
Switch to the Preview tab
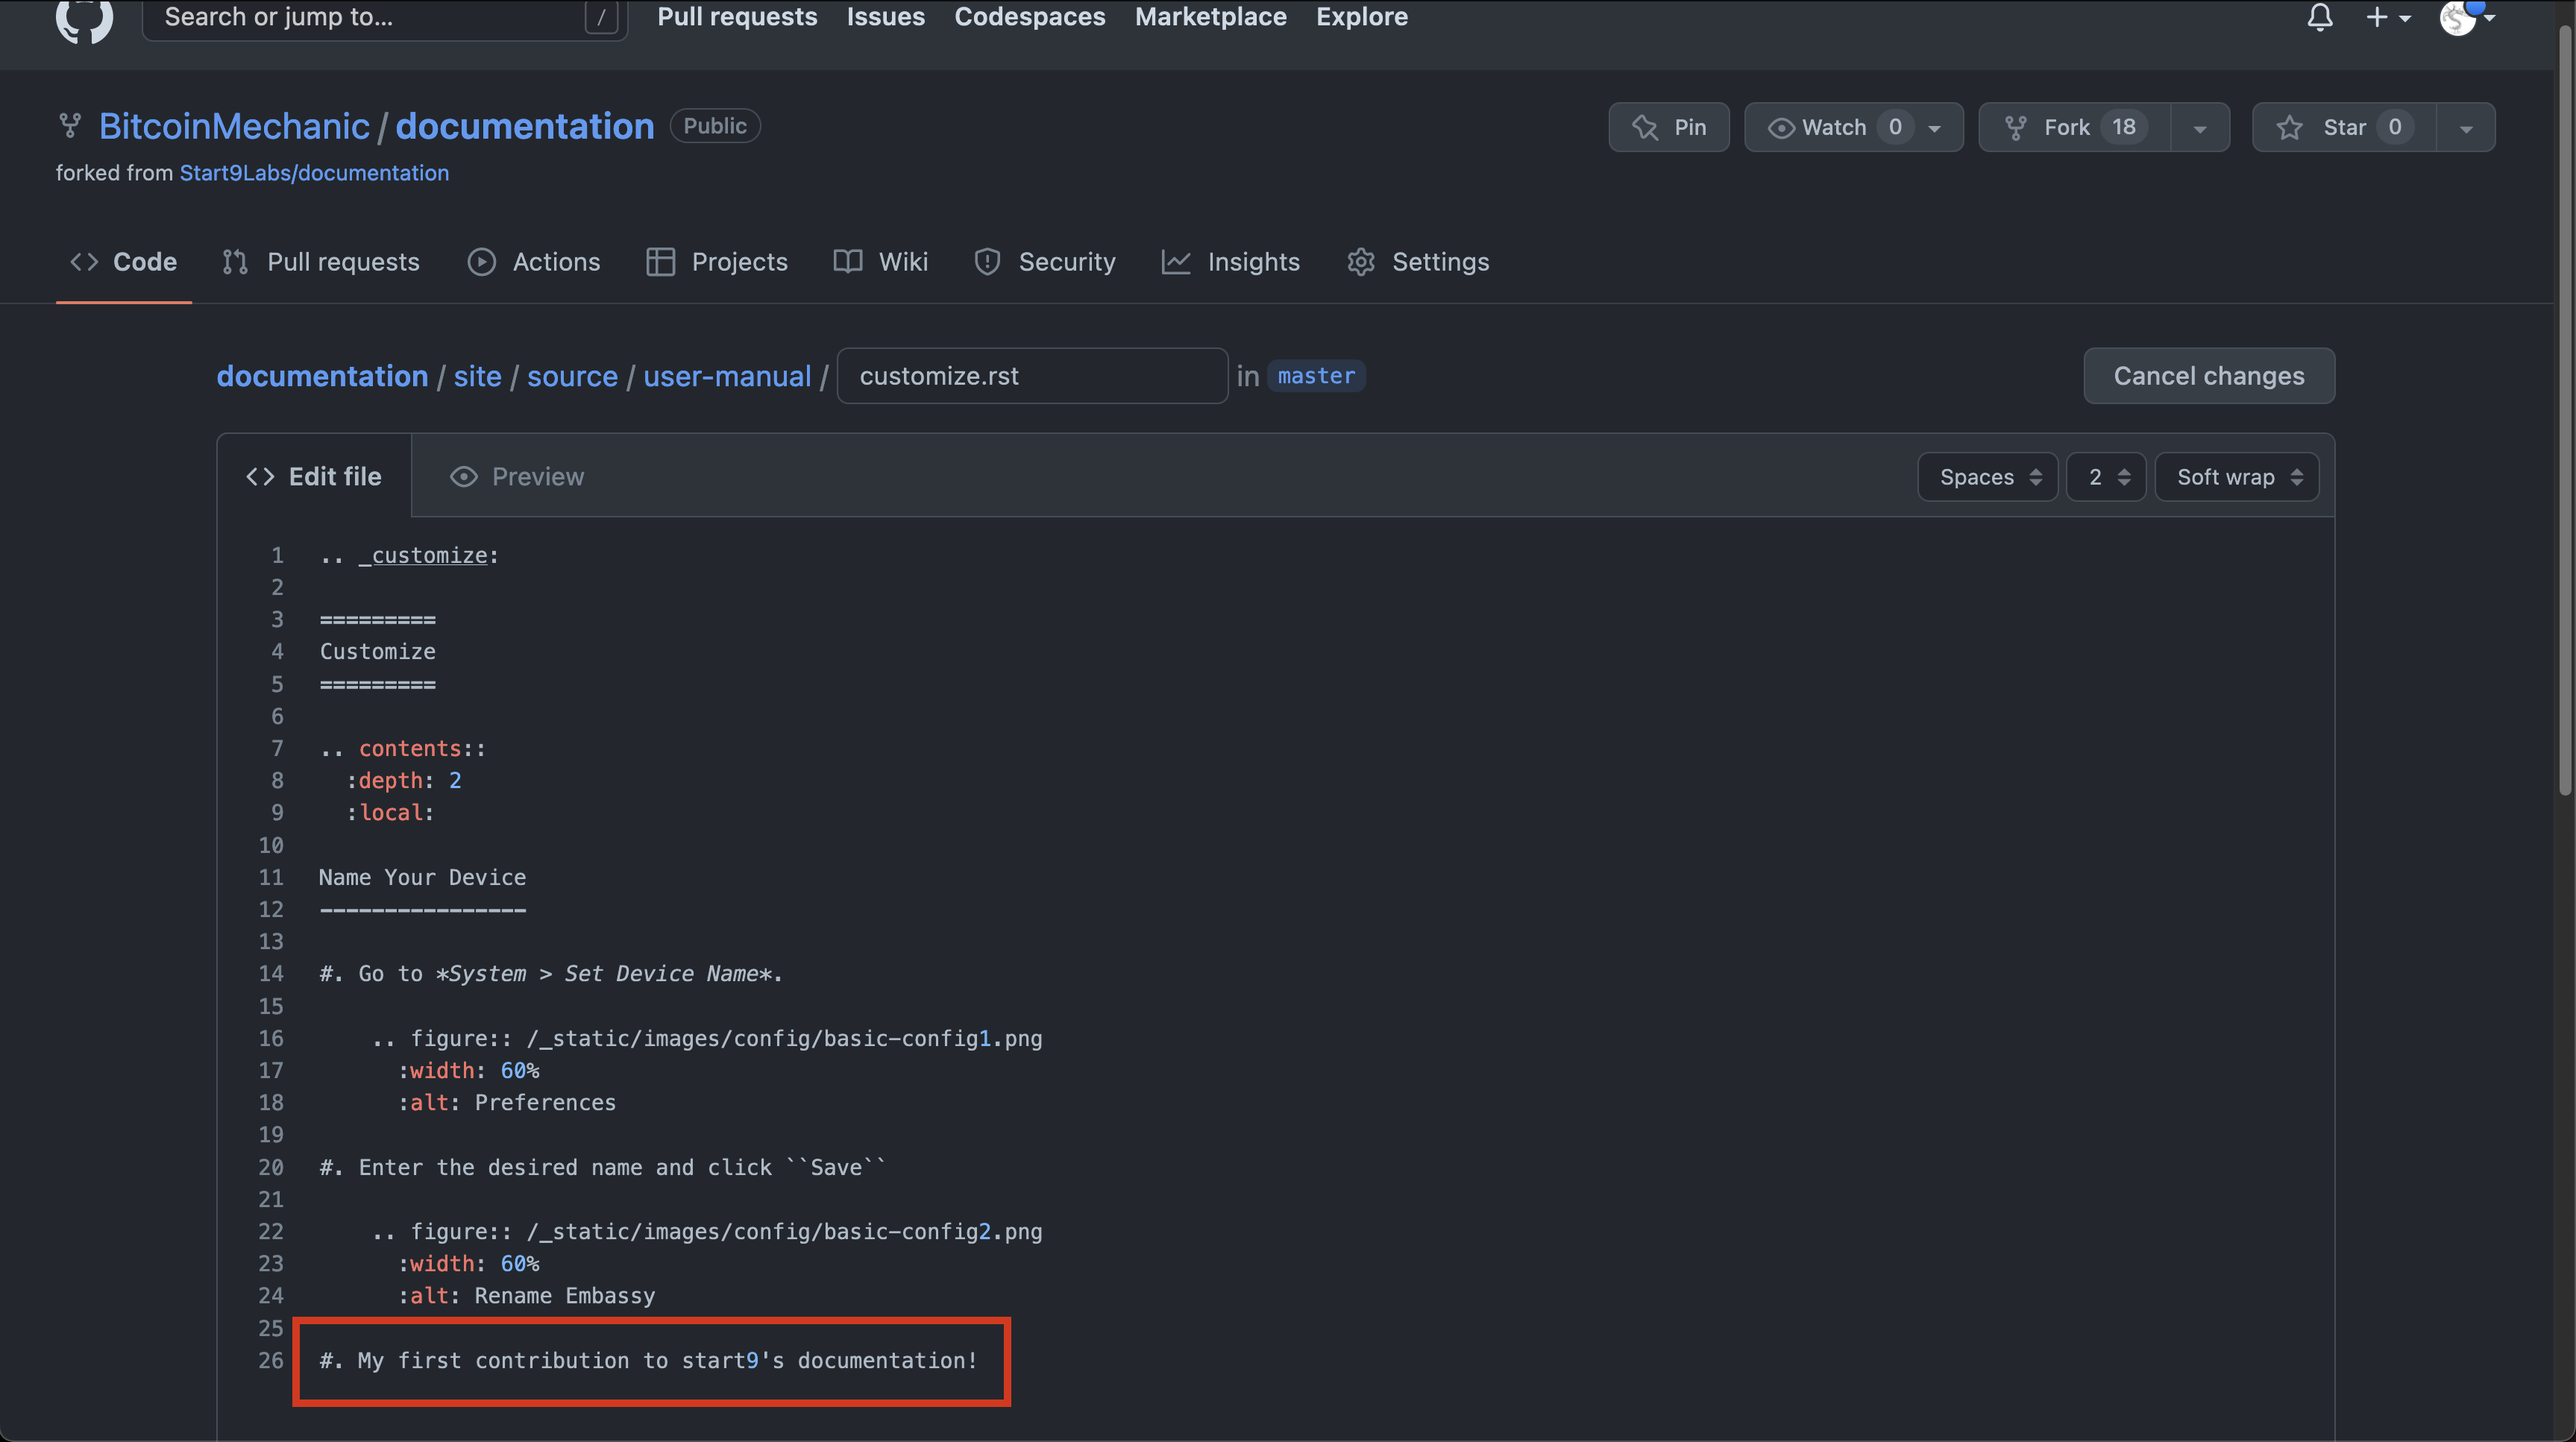click(516, 476)
